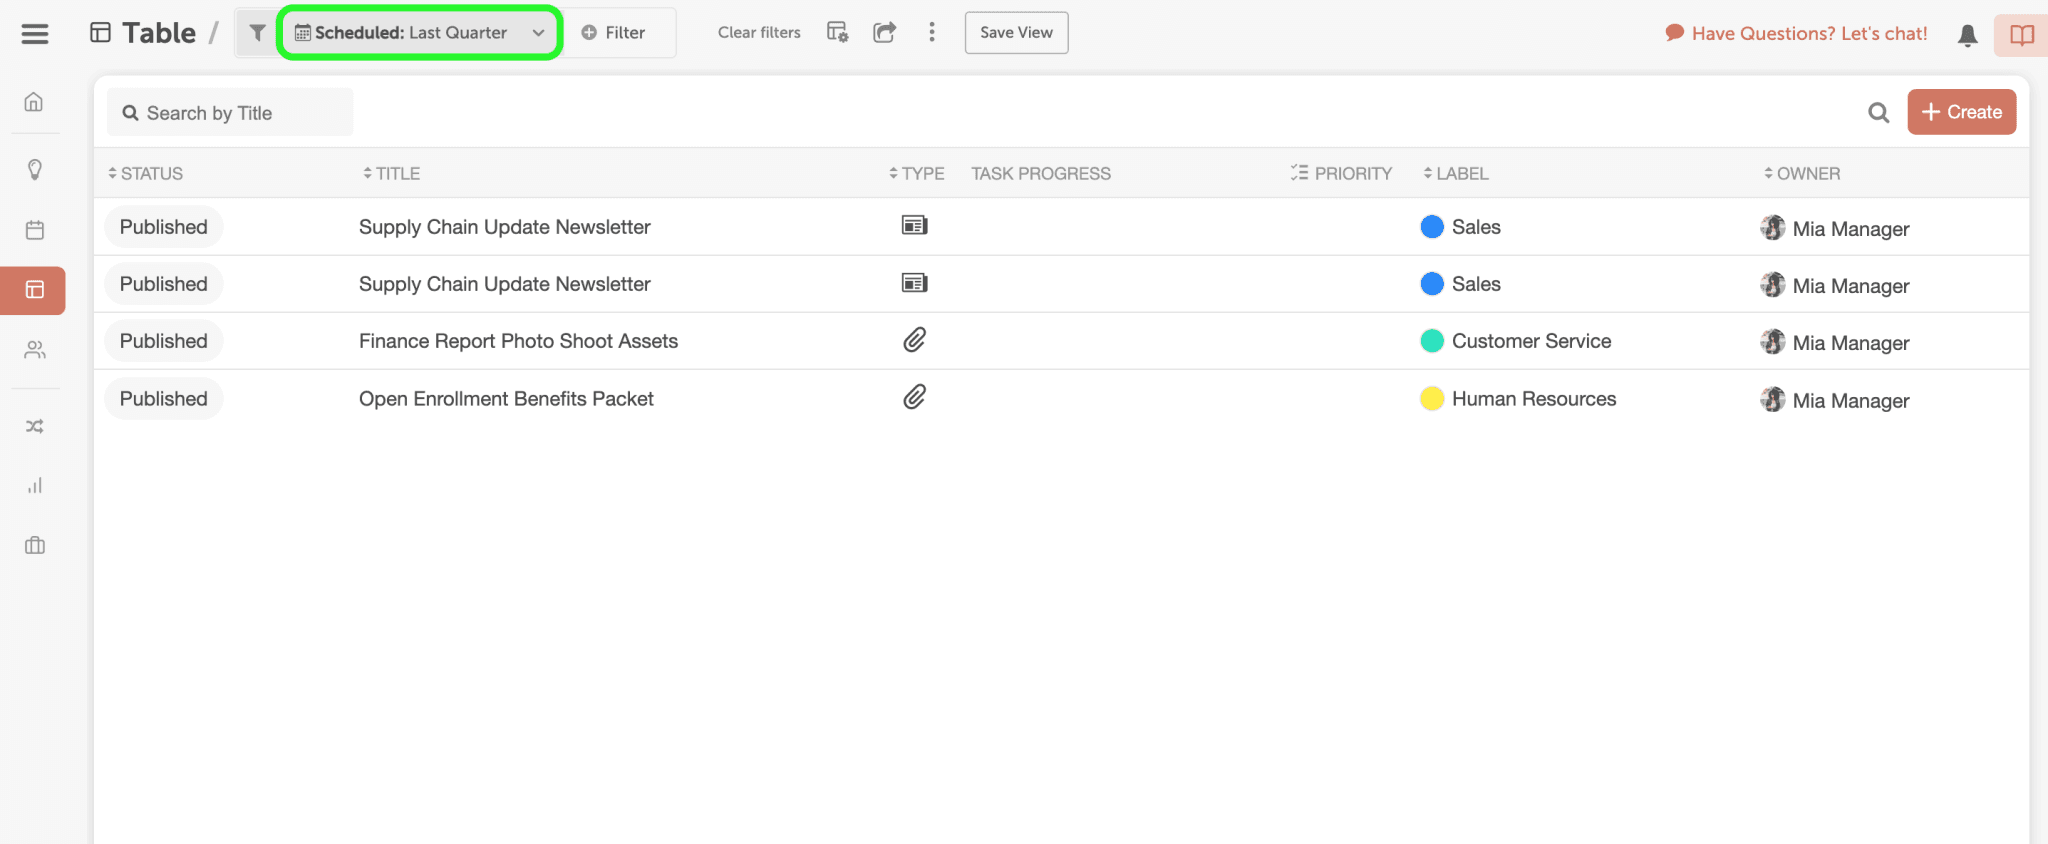The height and width of the screenshot is (844, 2048).
Task: Open the three-dot more options menu
Action: click(x=932, y=33)
